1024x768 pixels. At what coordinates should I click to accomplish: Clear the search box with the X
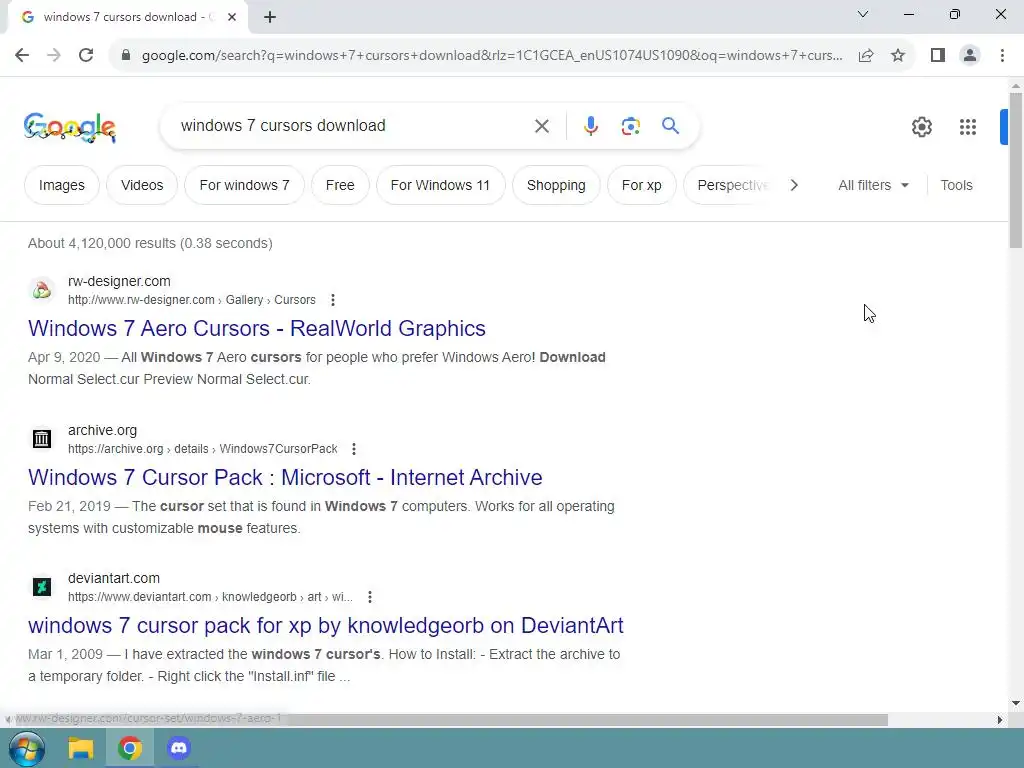(x=541, y=125)
